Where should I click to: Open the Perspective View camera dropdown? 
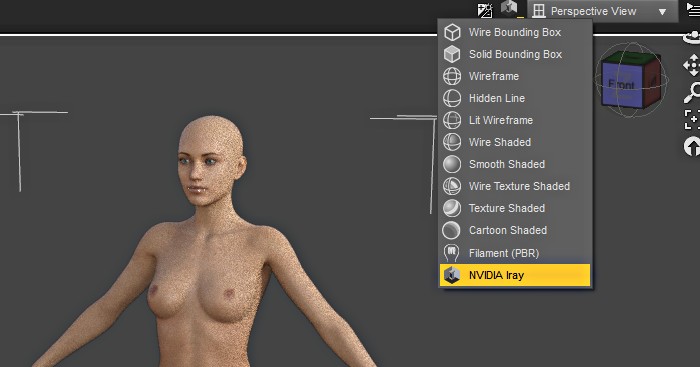[603, 11]
